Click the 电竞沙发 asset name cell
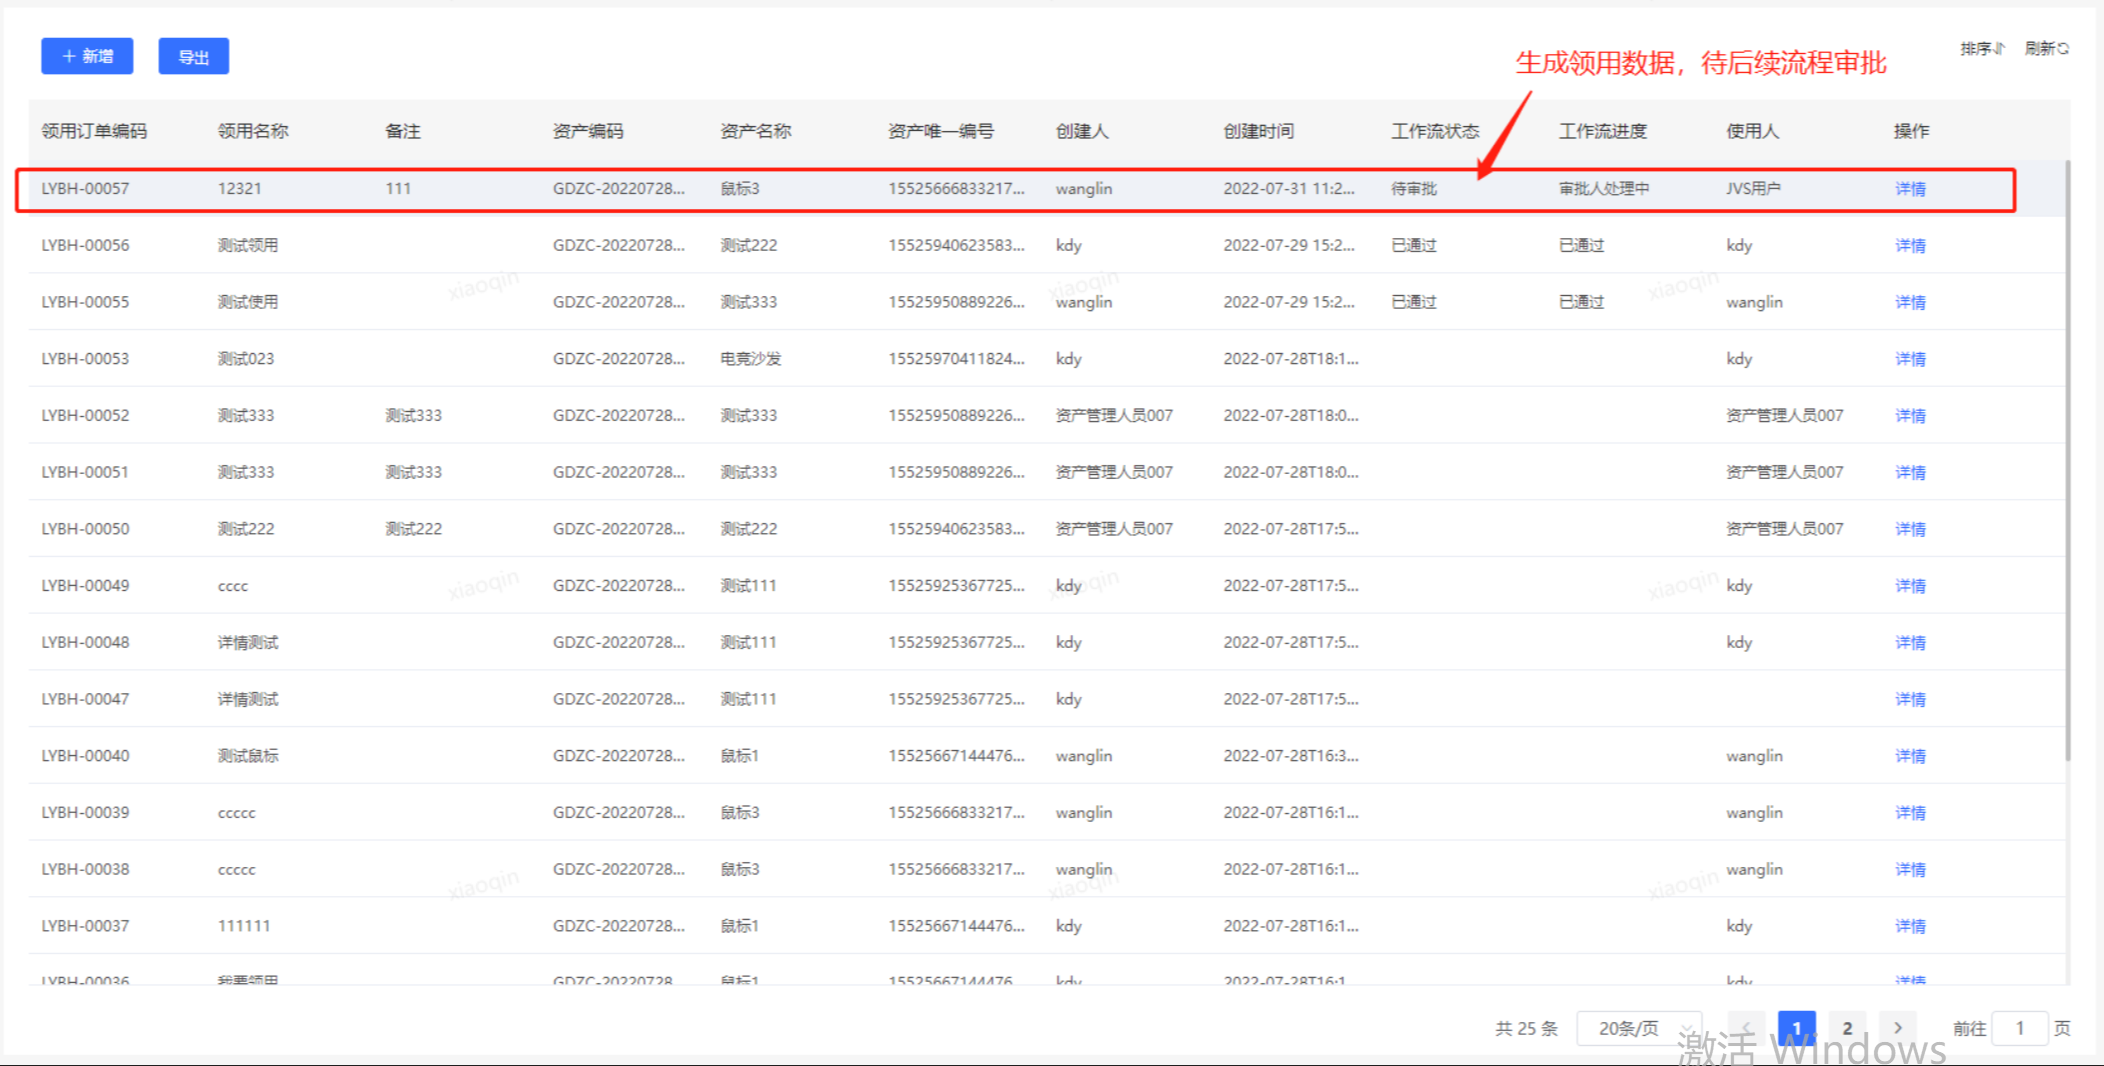Image resolution: width=2104 pixels, height=1066 pixels. 751,359
